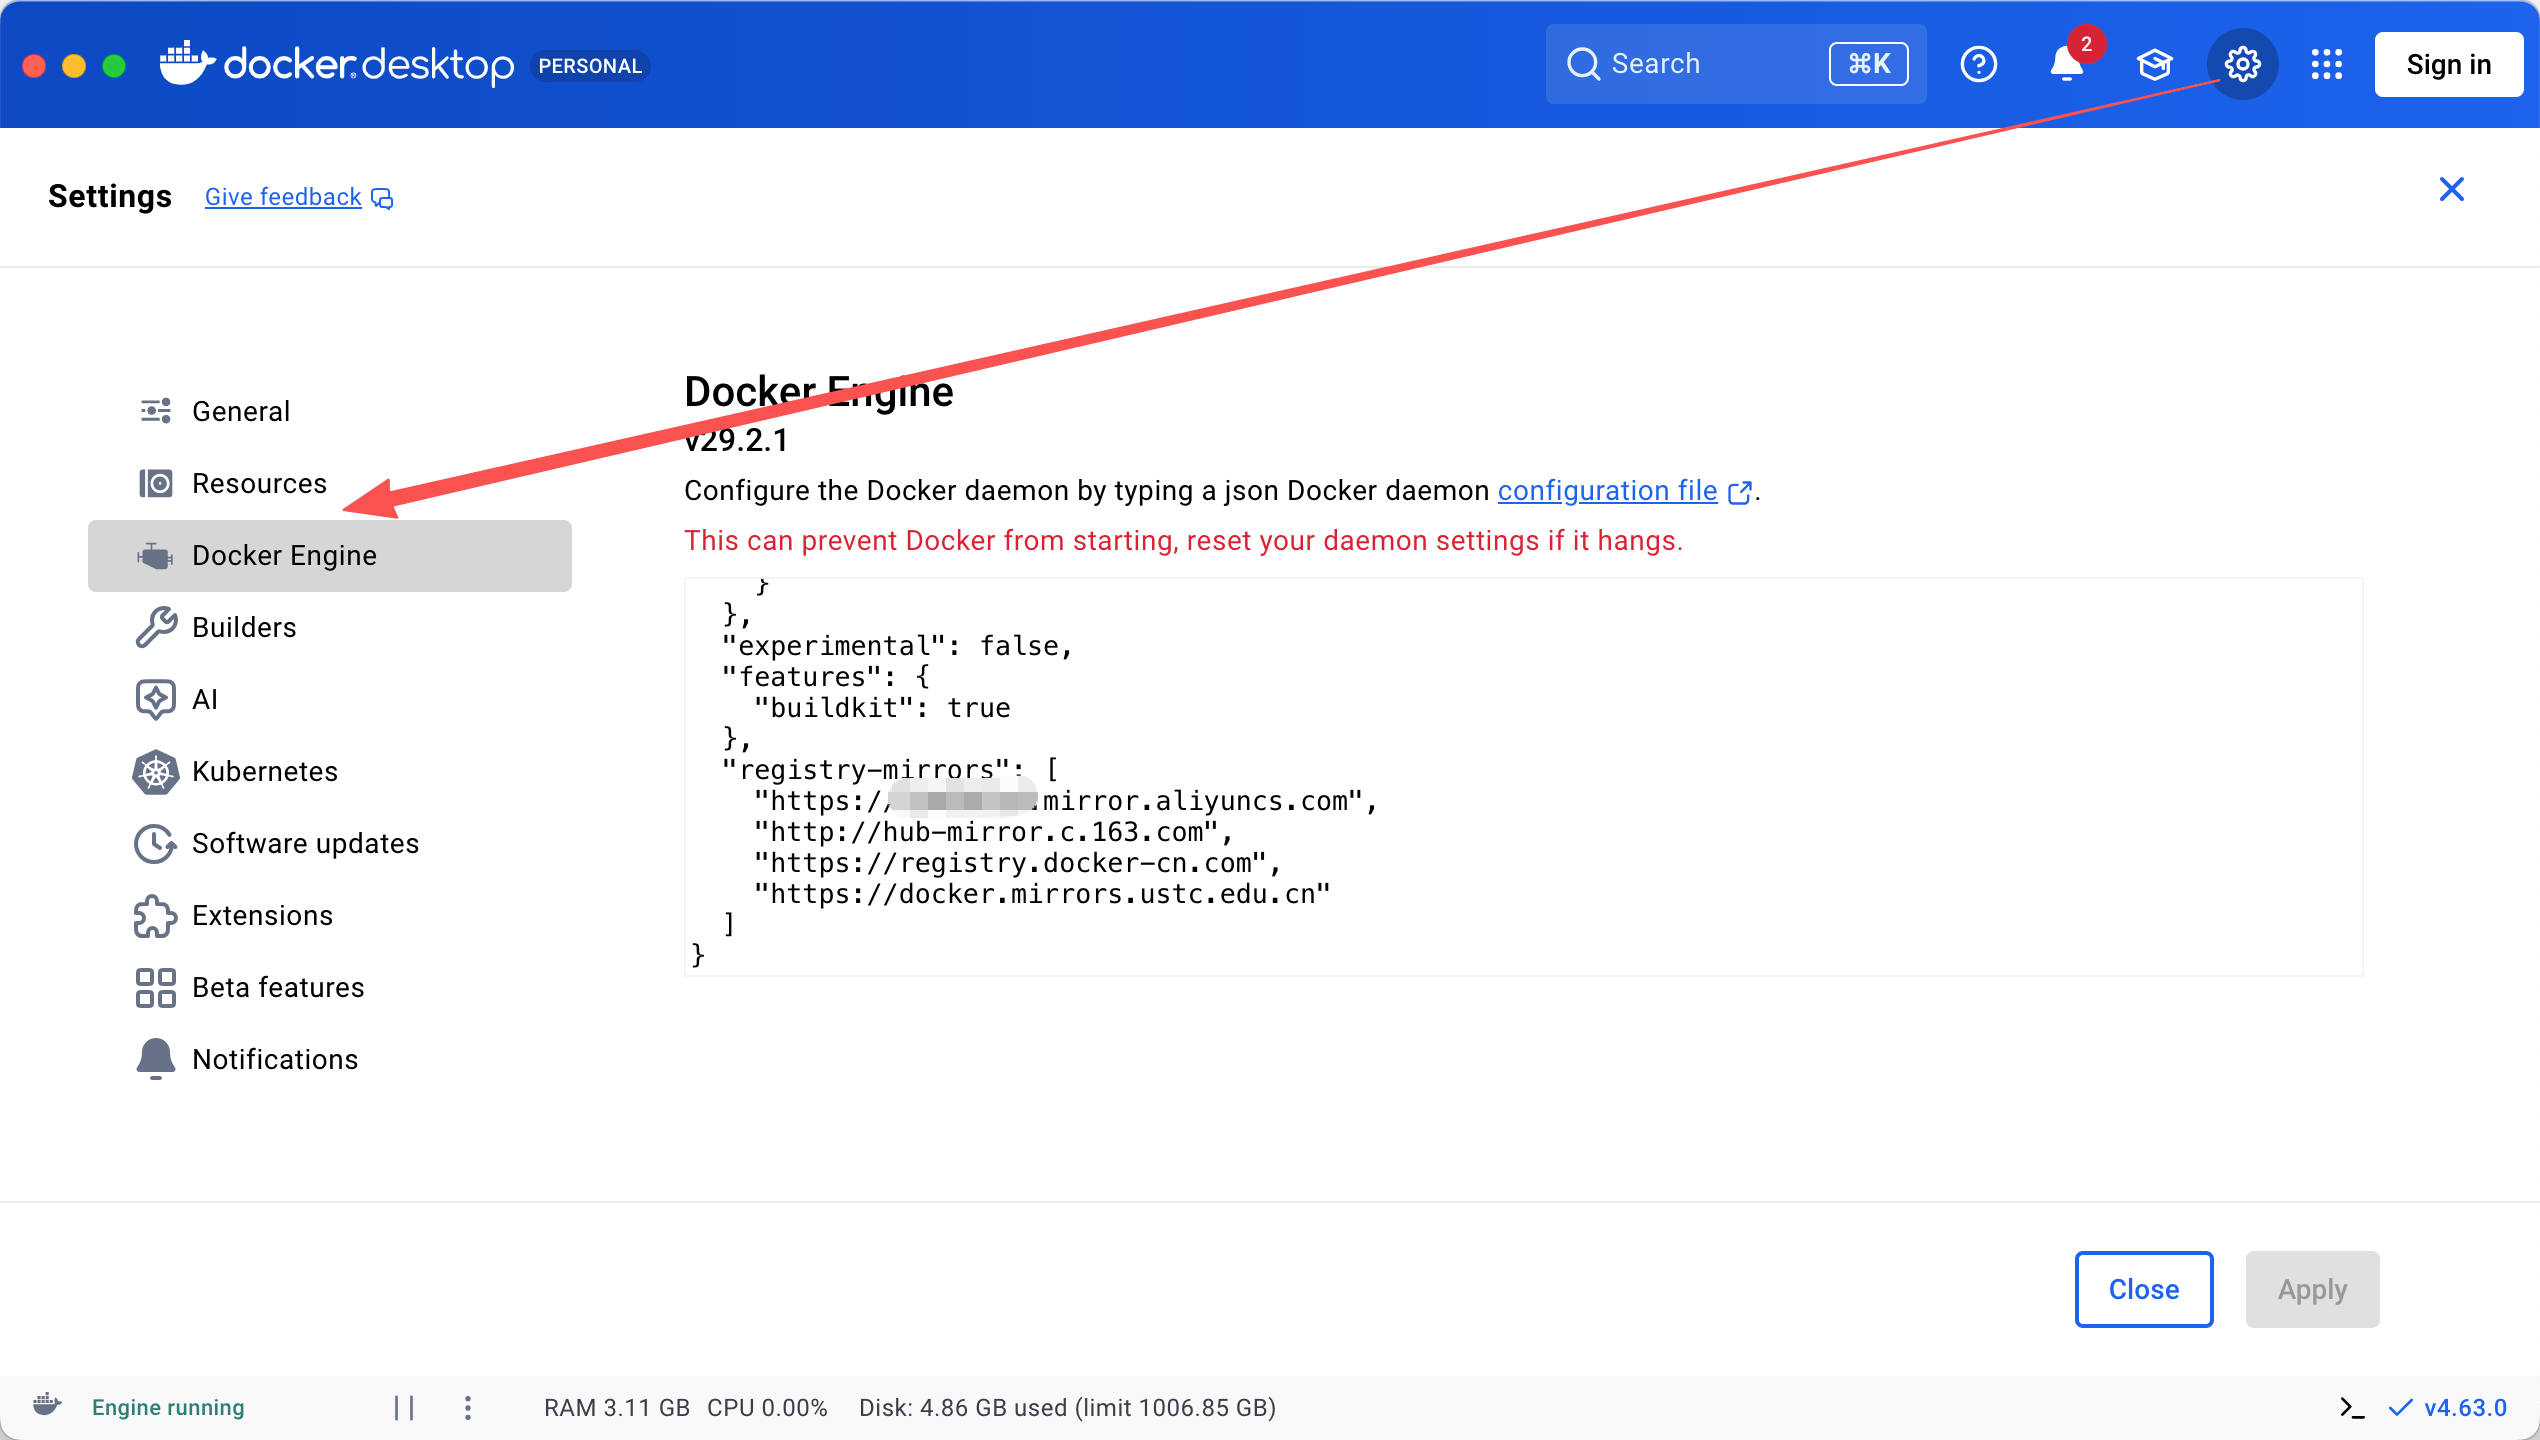This screenshot has width=2540, height=1440.
Task: Click the RAM 3.11 GB readout
Action: [x=616, y=1408]
